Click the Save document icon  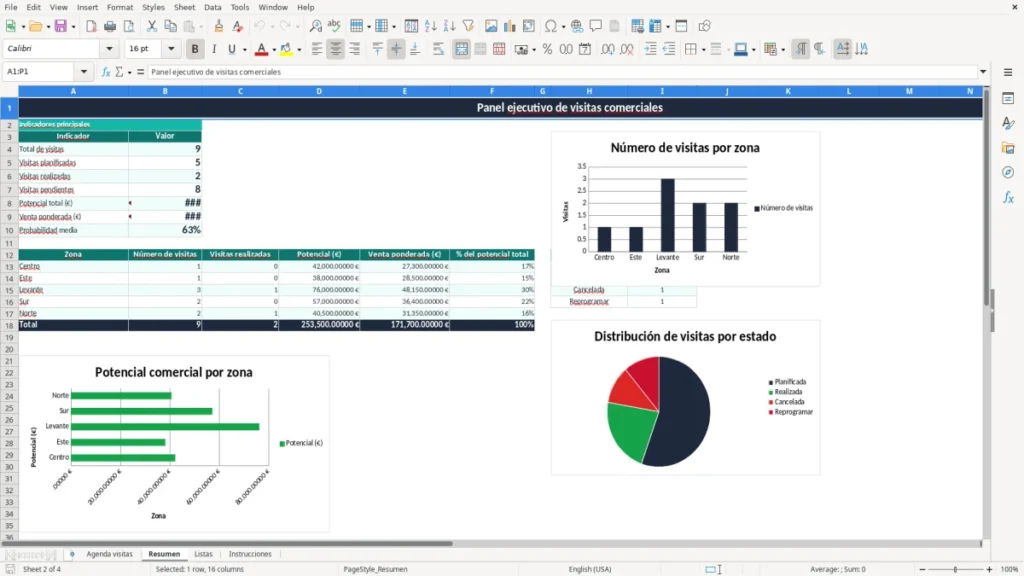click(61, 26)
